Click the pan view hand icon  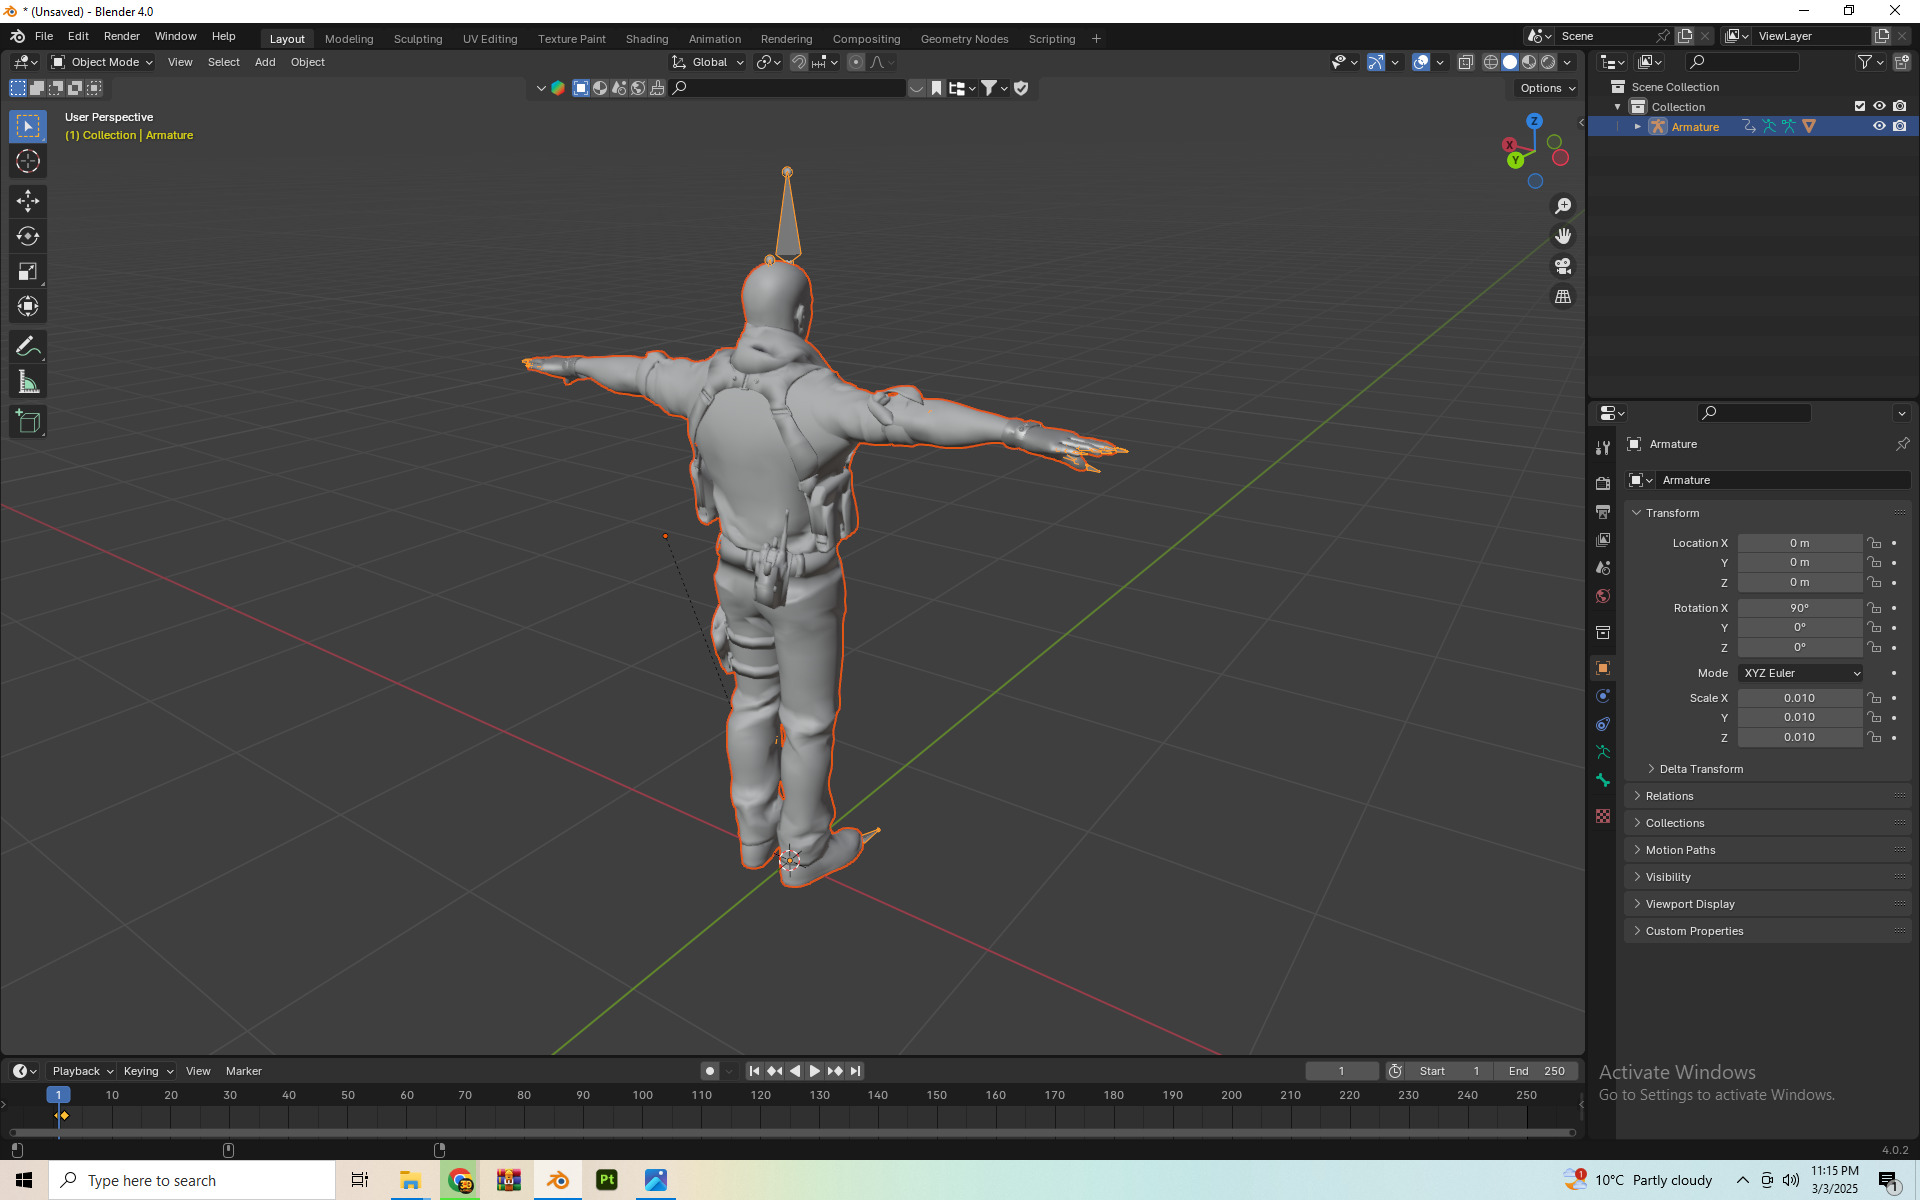[1563, 236]
